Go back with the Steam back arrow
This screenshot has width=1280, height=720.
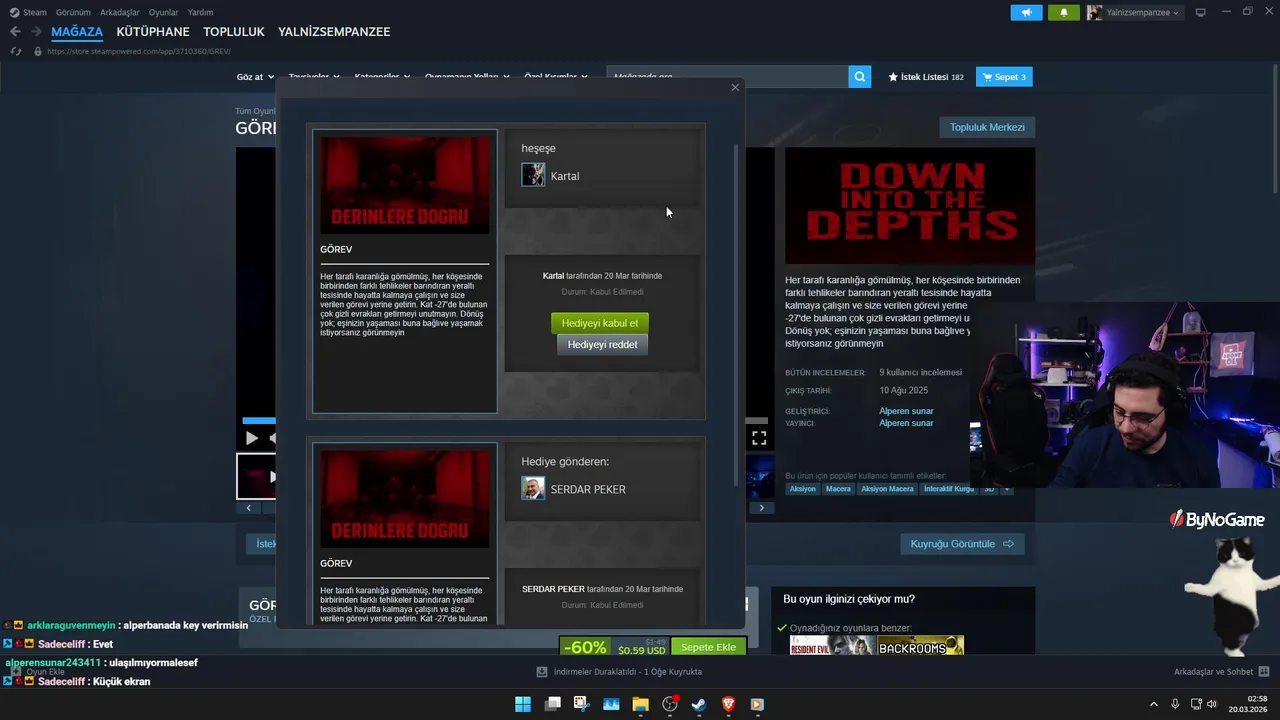[x=15, y=32]
